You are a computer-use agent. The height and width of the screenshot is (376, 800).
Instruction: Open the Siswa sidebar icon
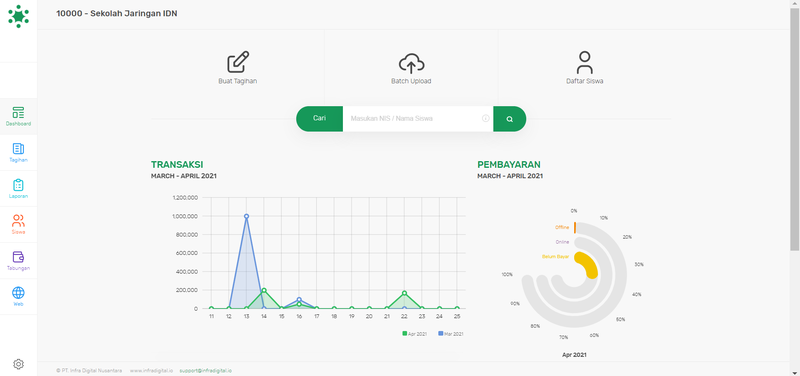(18, 221)
